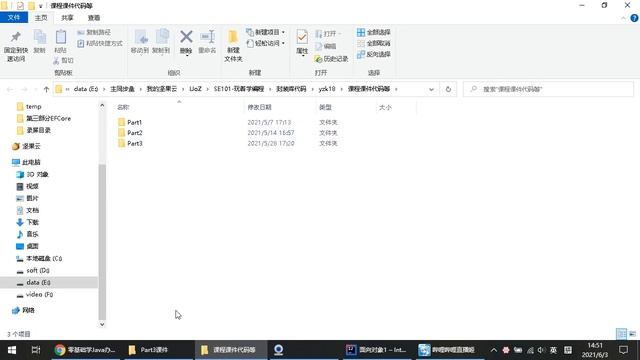Select Paste shortcut in clipboard group
640x360 pixels.
100,43
